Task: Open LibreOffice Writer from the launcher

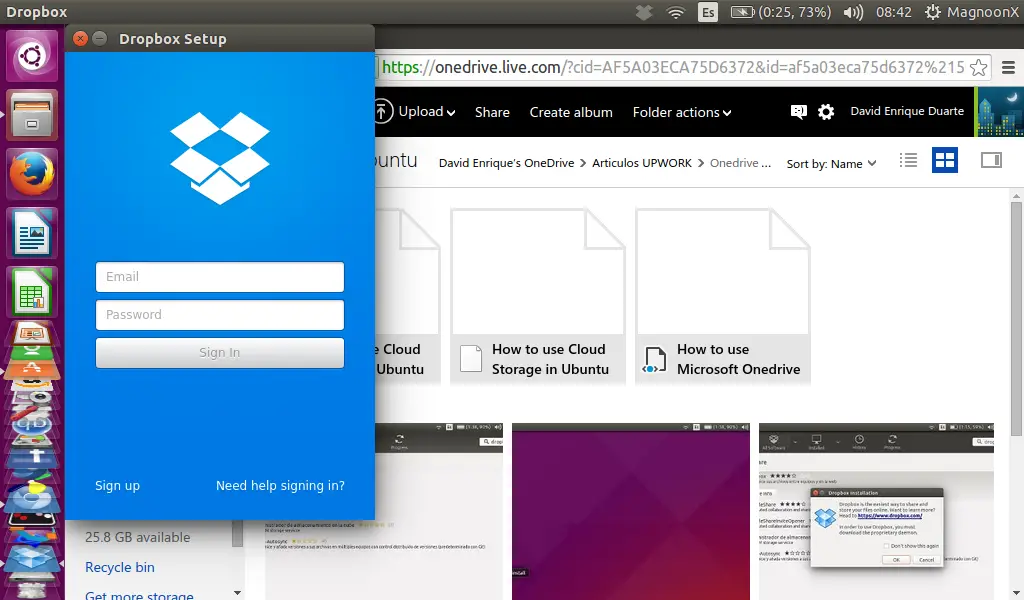Action: click(32, 233)
